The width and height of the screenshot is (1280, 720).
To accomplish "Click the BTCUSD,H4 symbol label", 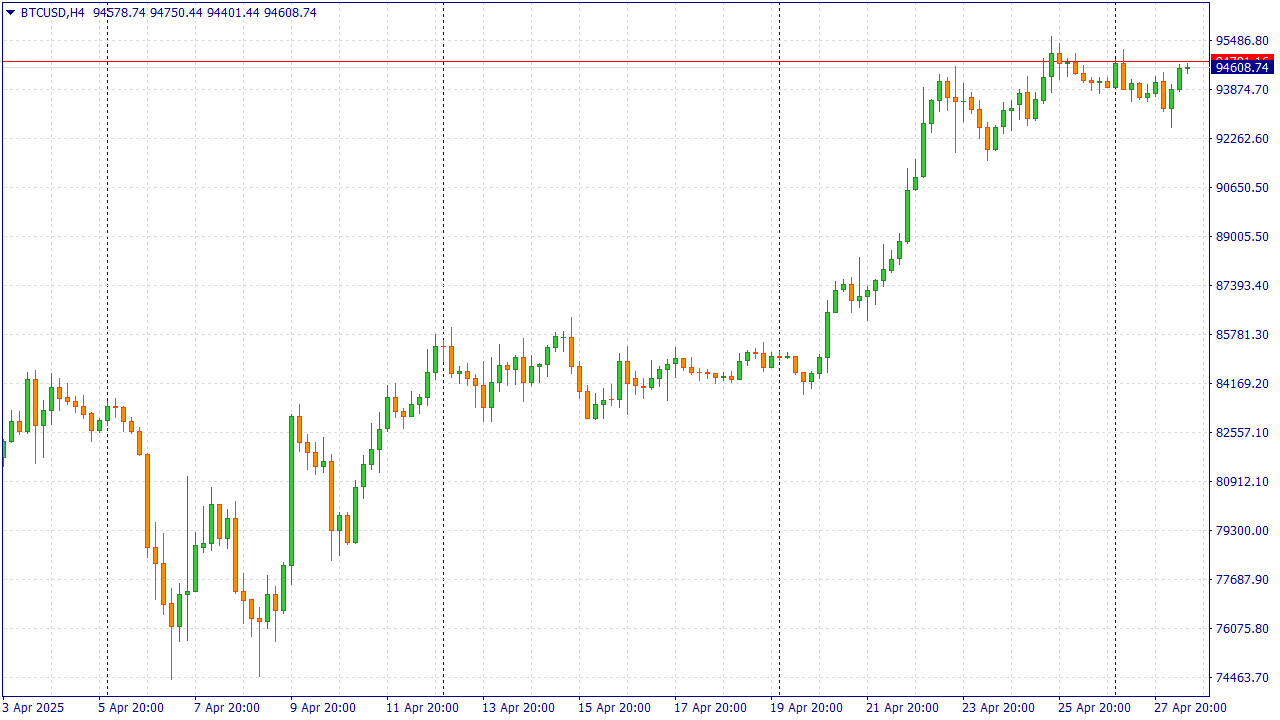I will 52,13.
